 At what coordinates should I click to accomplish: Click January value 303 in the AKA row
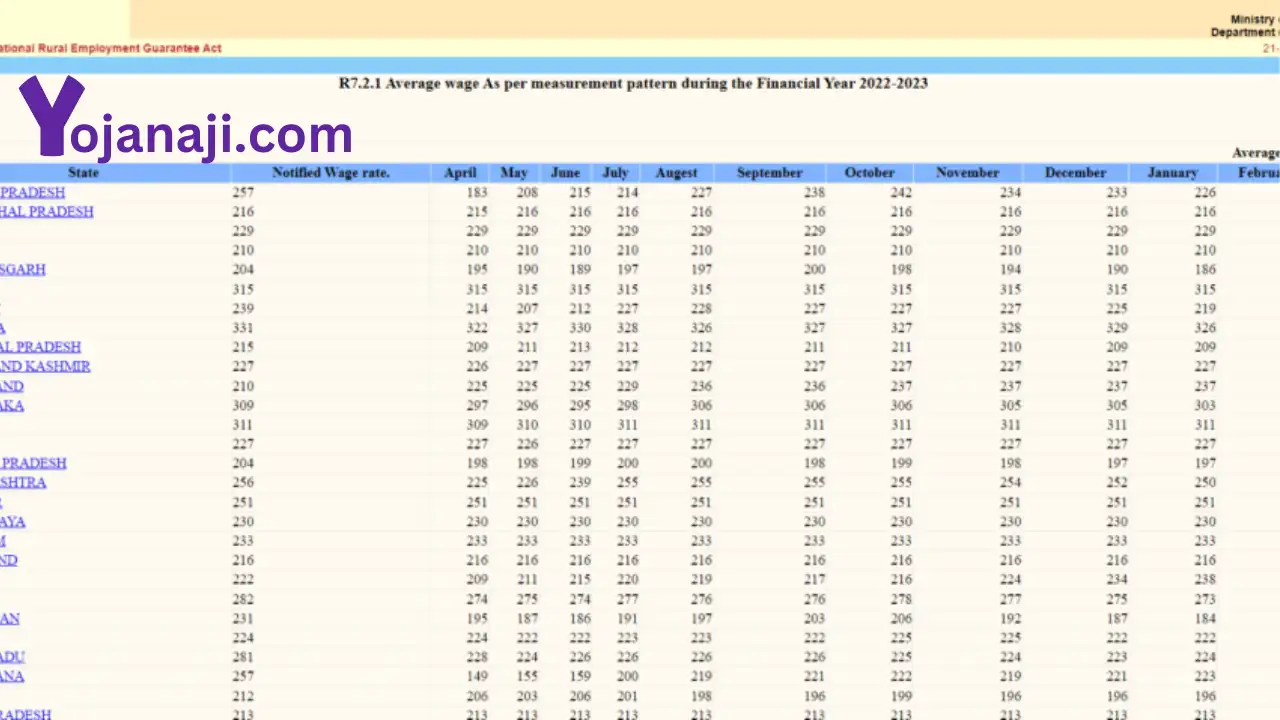(1205, 406)
